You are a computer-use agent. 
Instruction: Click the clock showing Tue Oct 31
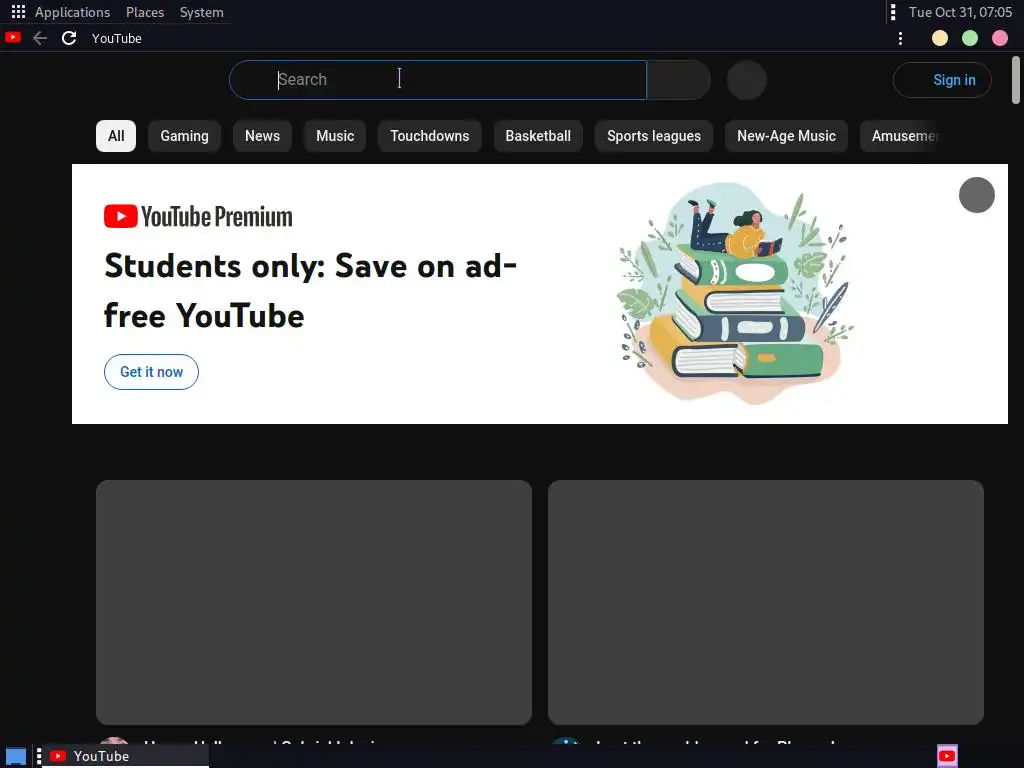point(960,12)
